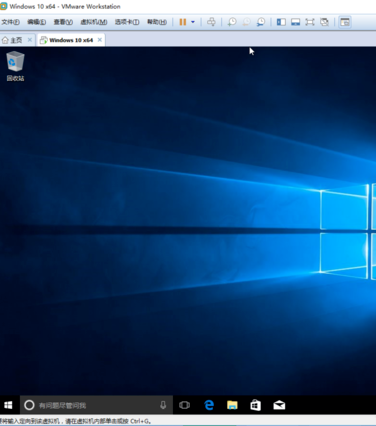This screenshot has height=426, width=376.
Task: Open the Windows Store taskbar icon
Action: pos(256,405)
